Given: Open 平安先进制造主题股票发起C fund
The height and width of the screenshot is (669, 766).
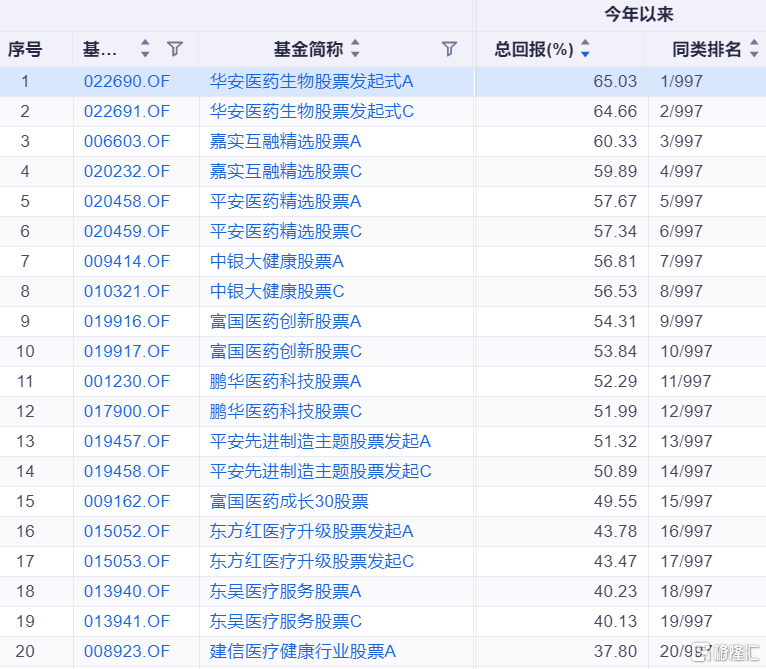Looking at the screenshot, I should (x=320, y=471).
